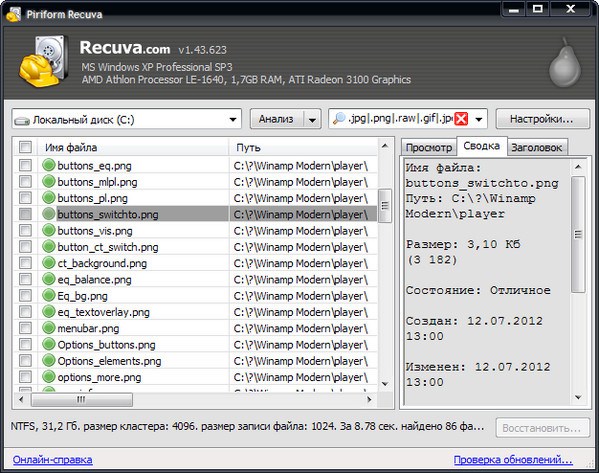The height and width of the screenshot is (473, 599).
Task: Switch to the Просмотр tab
Action: 429,147
